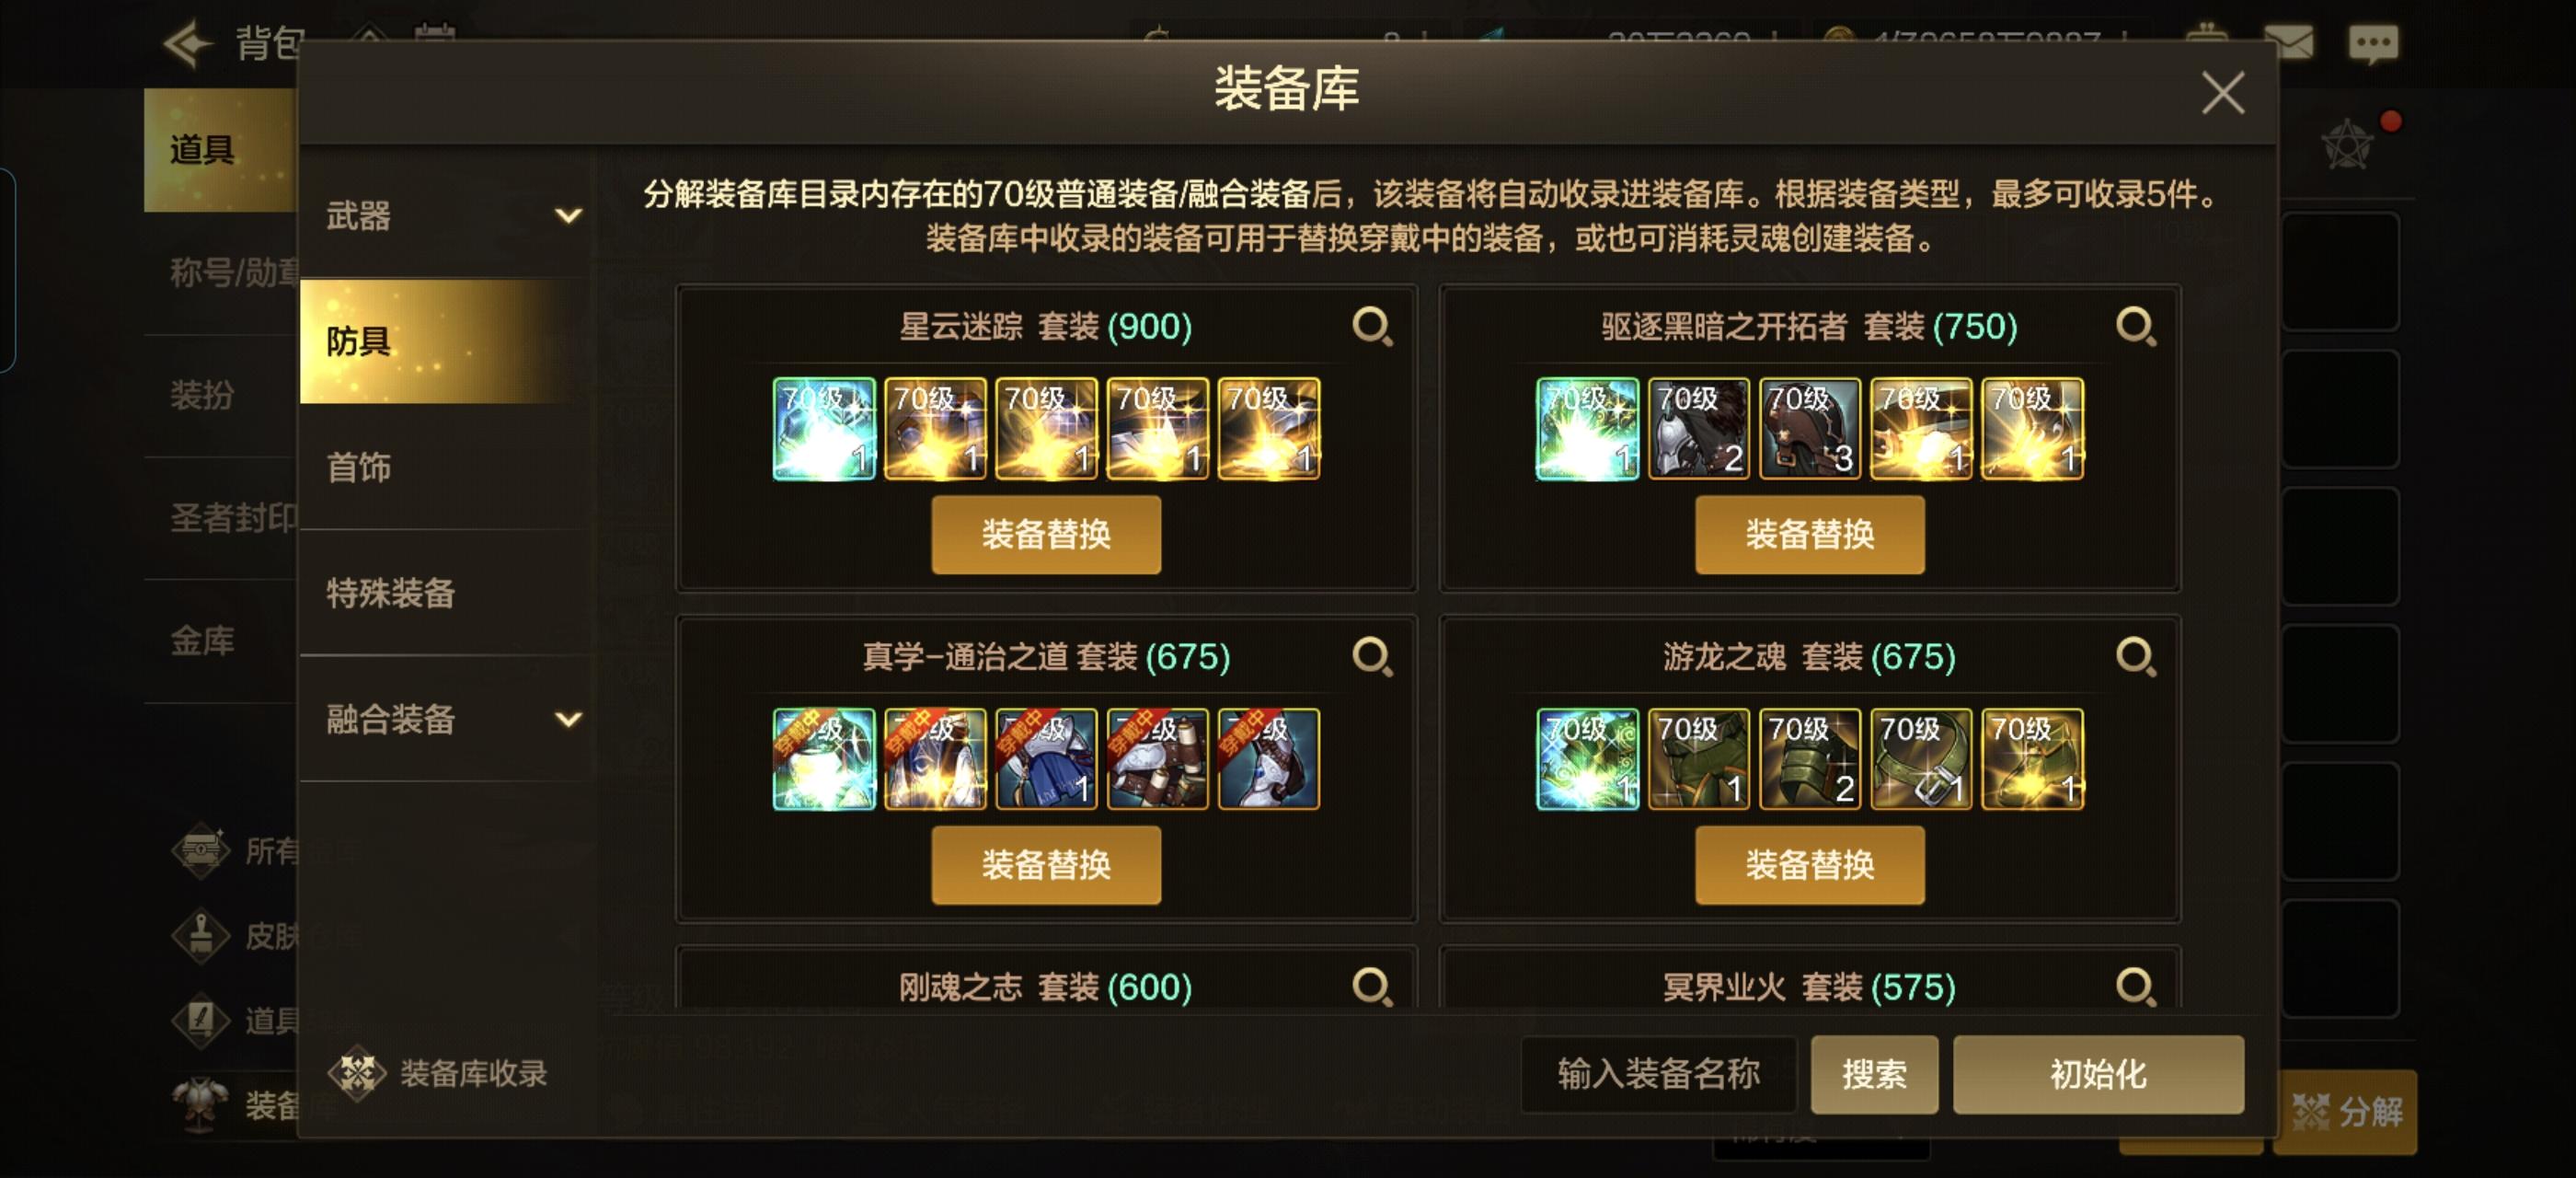Go back with the arrow beside 背包

point(189,44)
